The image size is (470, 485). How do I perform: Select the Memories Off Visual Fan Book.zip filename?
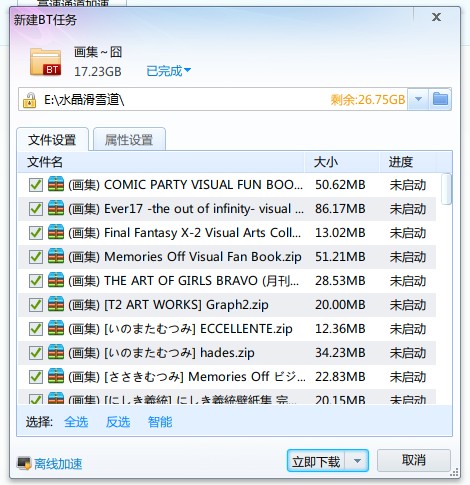185,257
